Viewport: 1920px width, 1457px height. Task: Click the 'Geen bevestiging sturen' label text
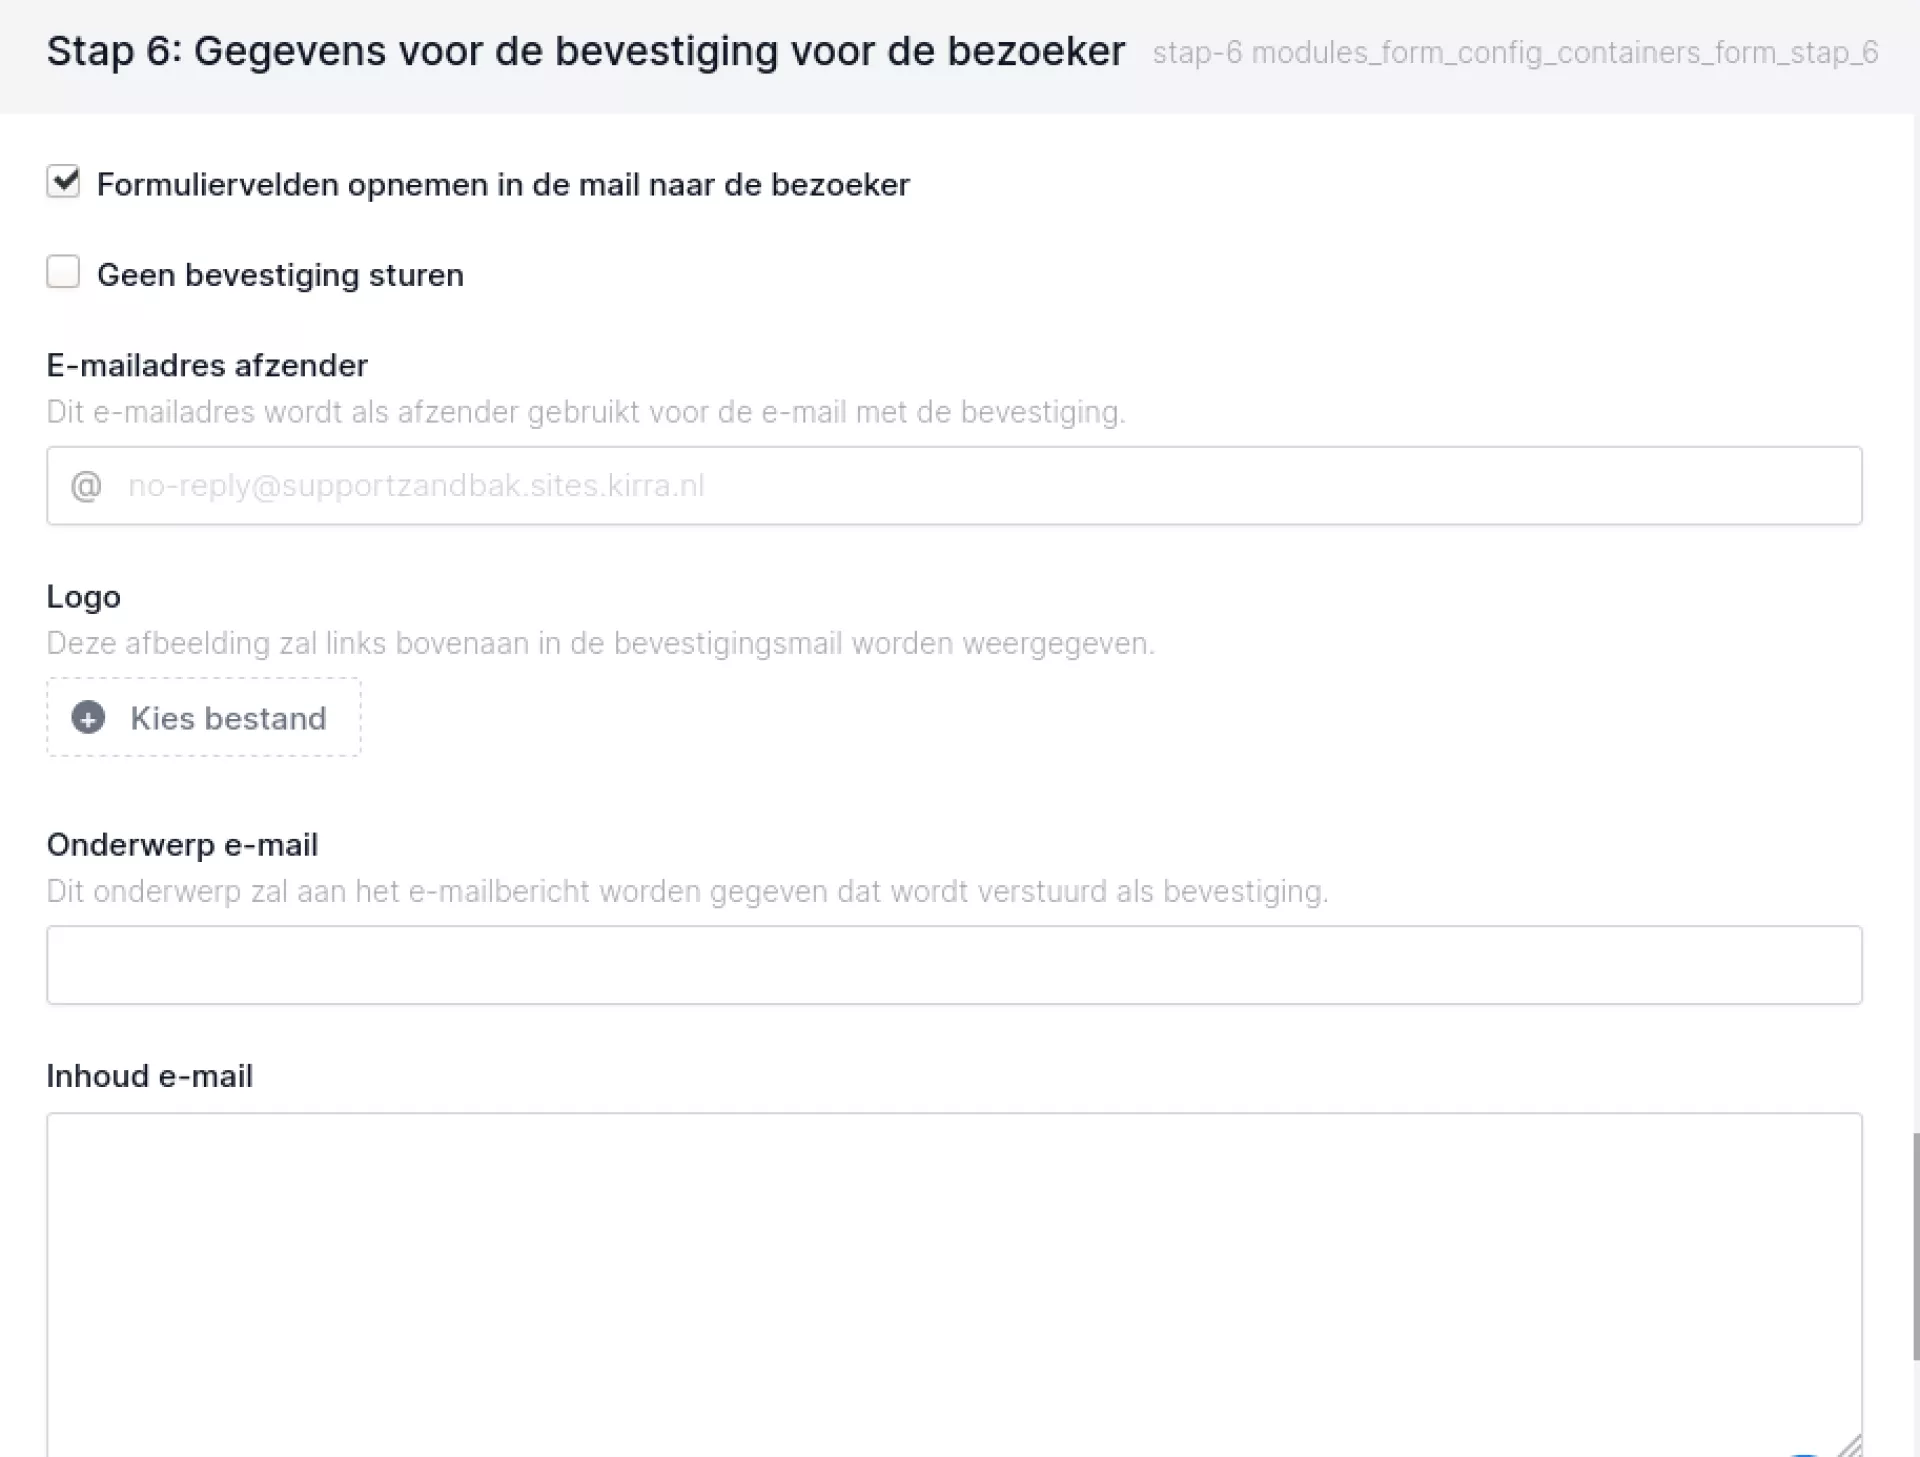coord(280,275)
